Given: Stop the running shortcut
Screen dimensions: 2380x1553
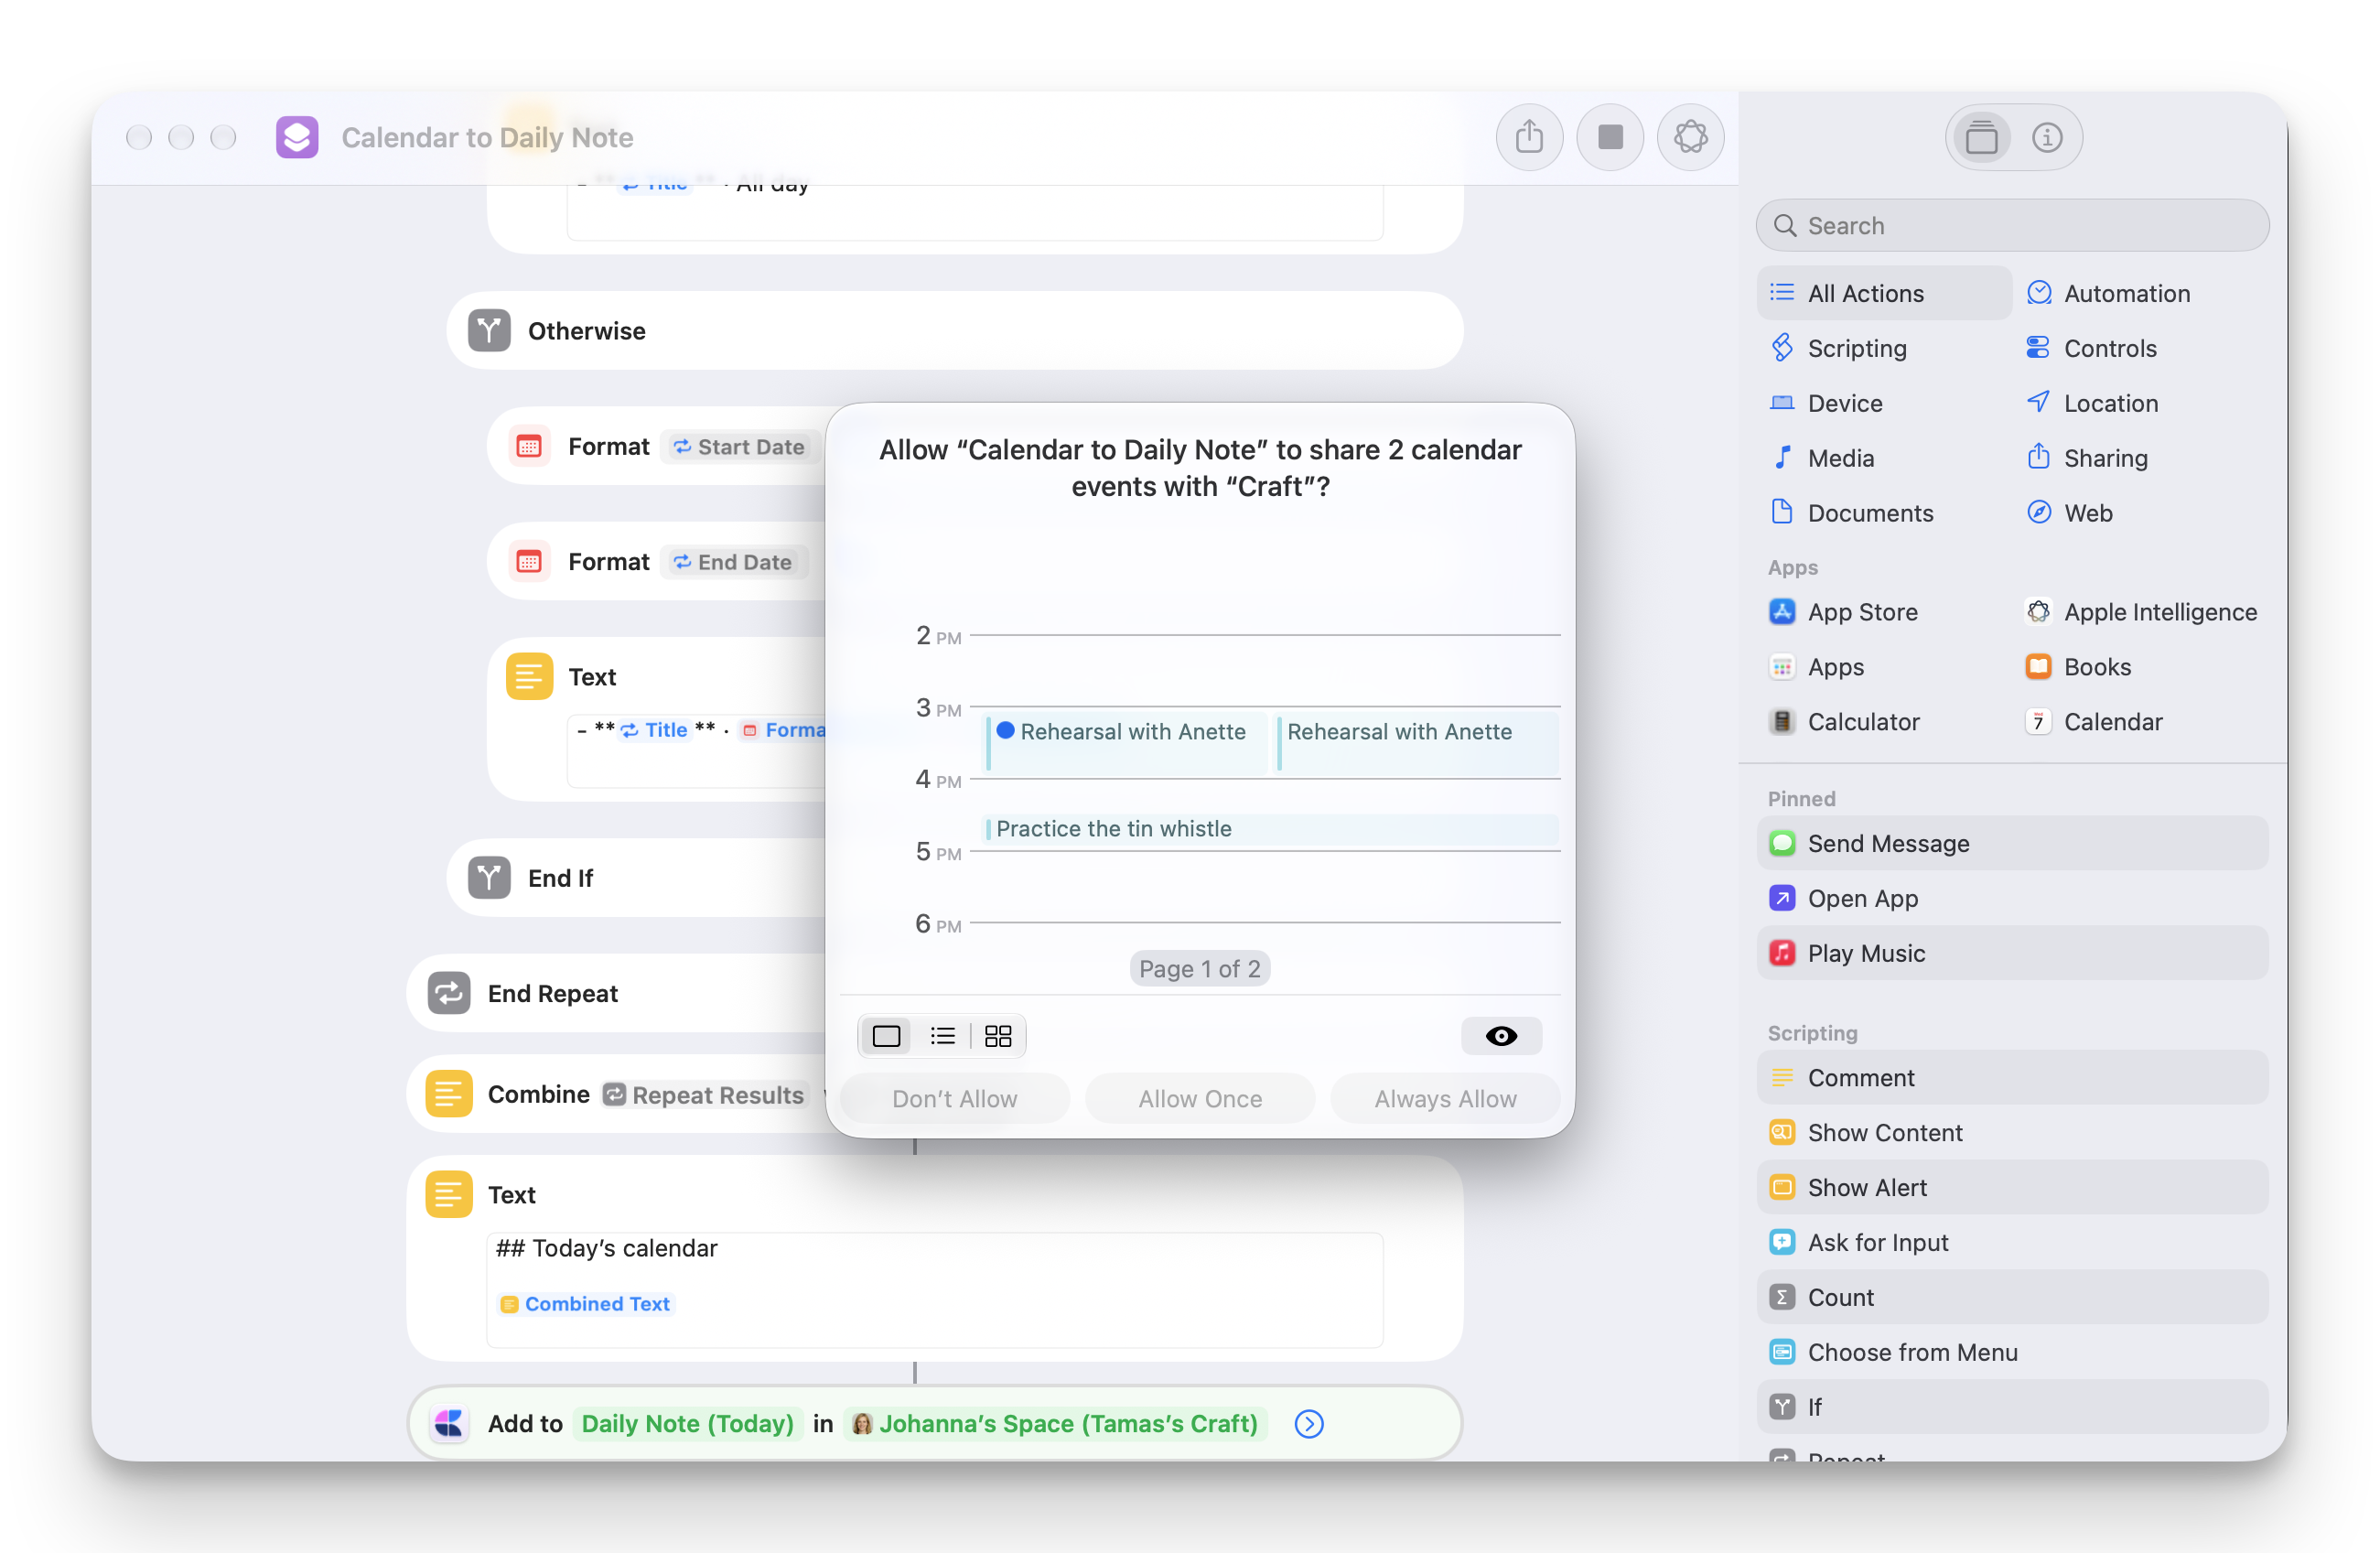Looking at the screenshot, I should click(1610, 137).
